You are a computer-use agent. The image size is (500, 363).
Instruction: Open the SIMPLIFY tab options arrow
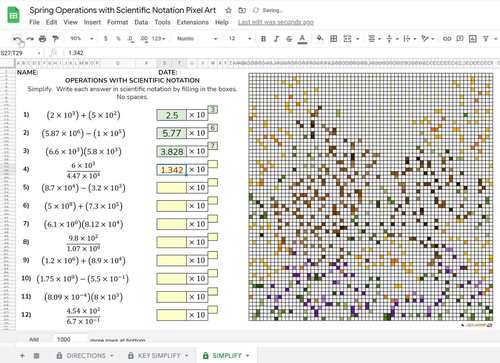click(x=248, y=356)
